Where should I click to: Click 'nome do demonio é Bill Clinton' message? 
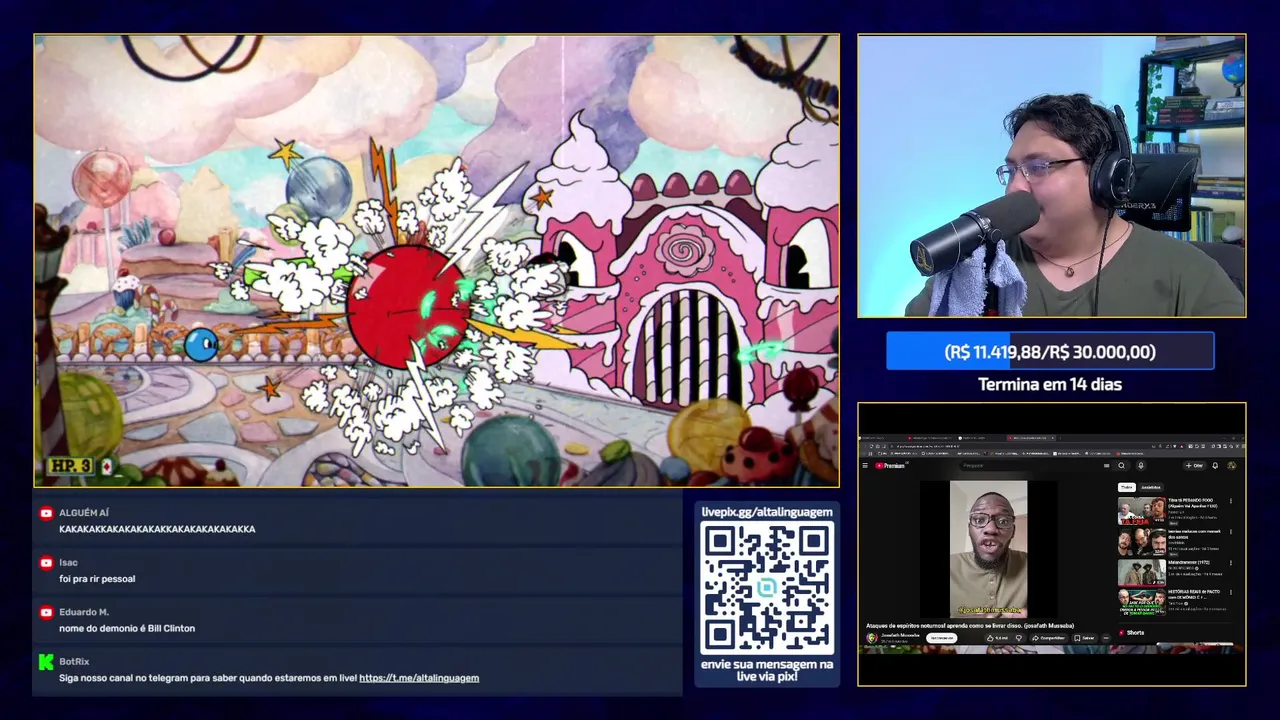[x=127, y=629]
